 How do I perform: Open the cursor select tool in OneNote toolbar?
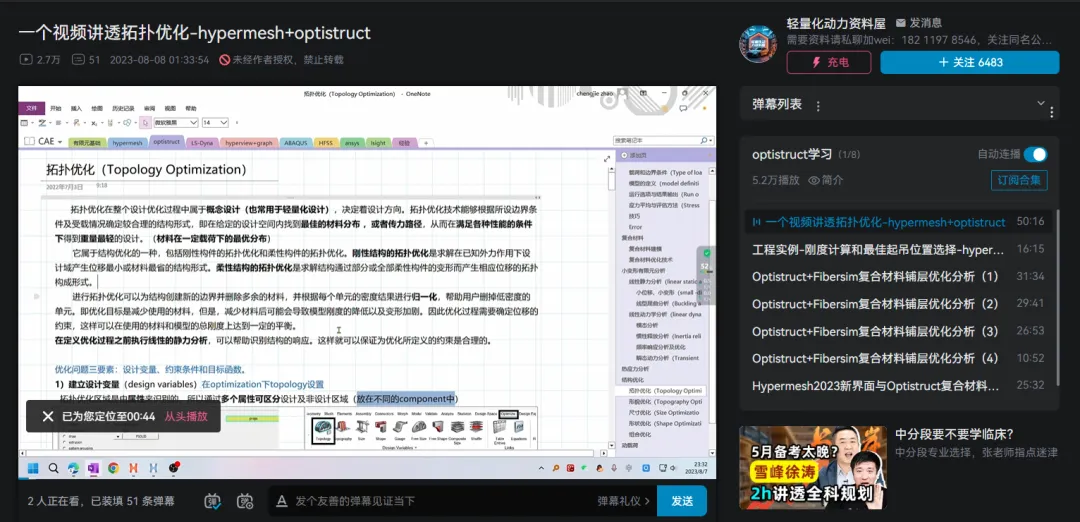tap(145, 123)
